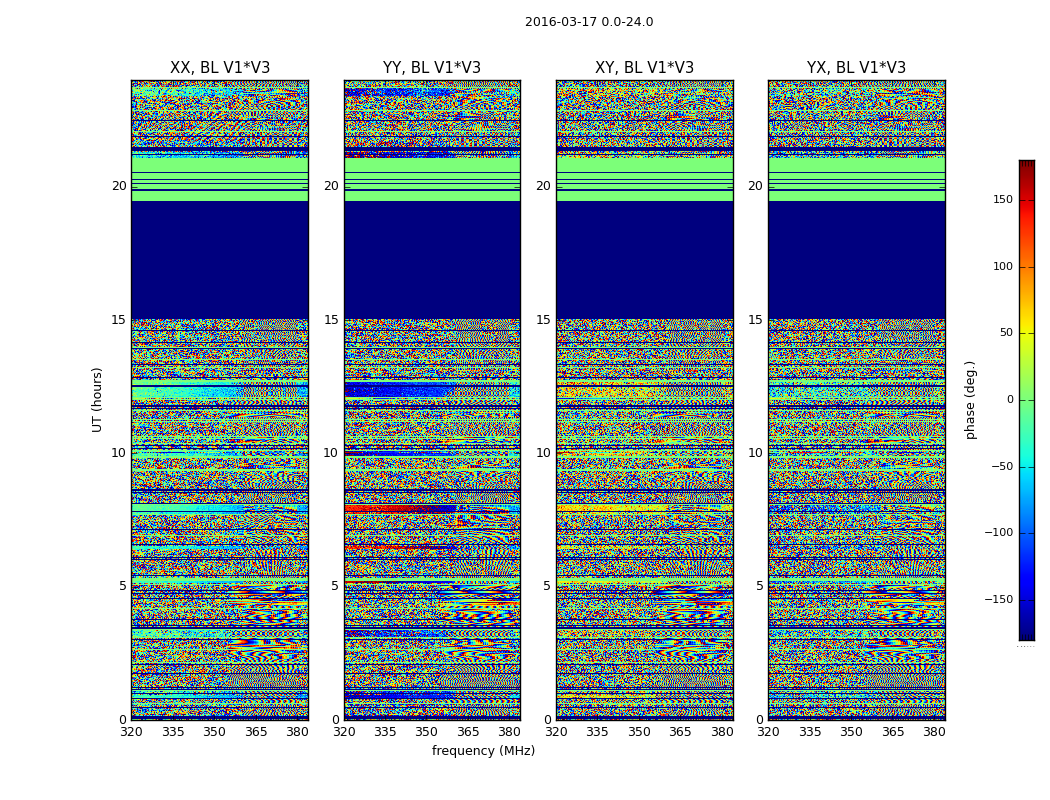1050x800 pixels.
Task: Select the positive "50" colorbar tick label
Action: click(1006, 333)
